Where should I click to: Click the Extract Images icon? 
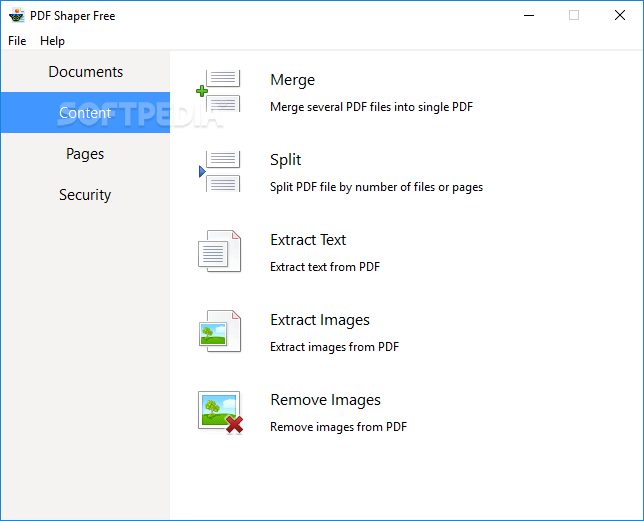point(220,331)
